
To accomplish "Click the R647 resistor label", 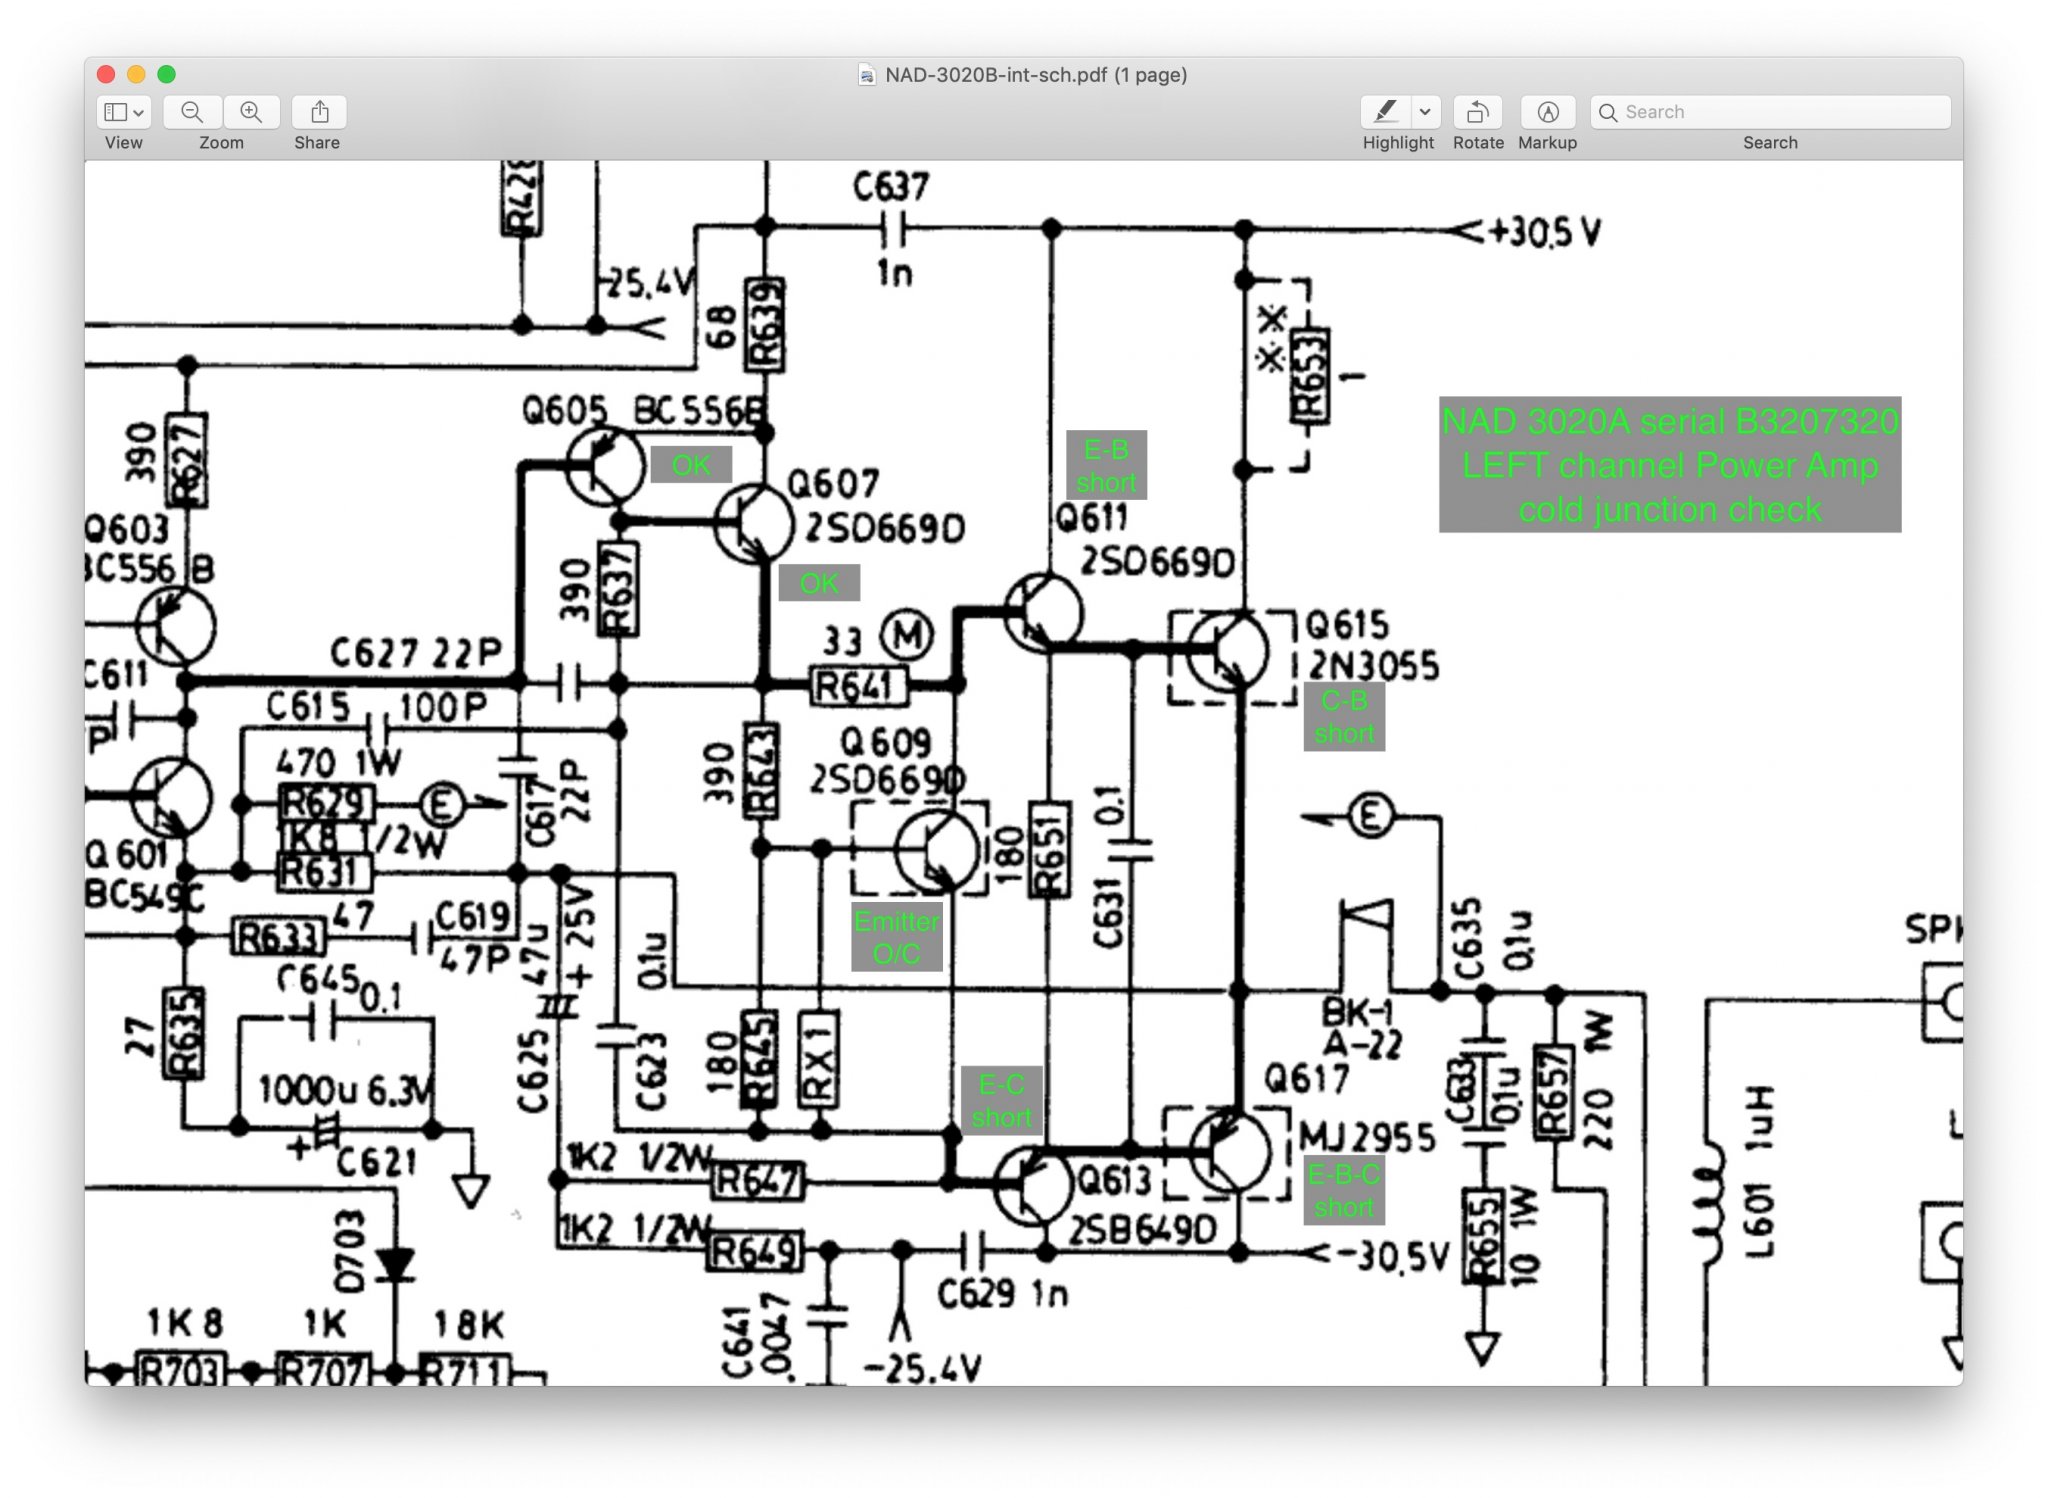I will point(757,1181).
